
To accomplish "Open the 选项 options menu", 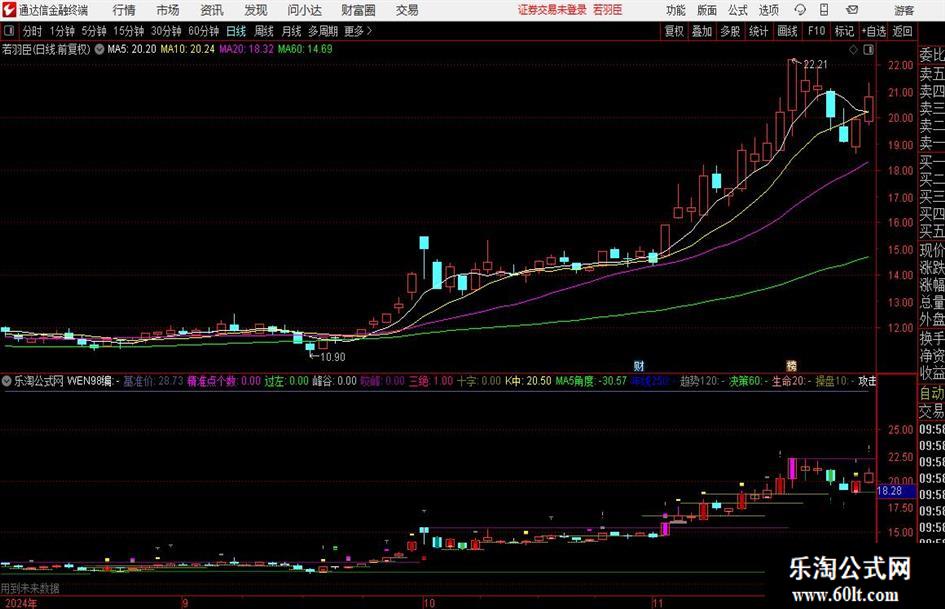I will click(768, 10).
